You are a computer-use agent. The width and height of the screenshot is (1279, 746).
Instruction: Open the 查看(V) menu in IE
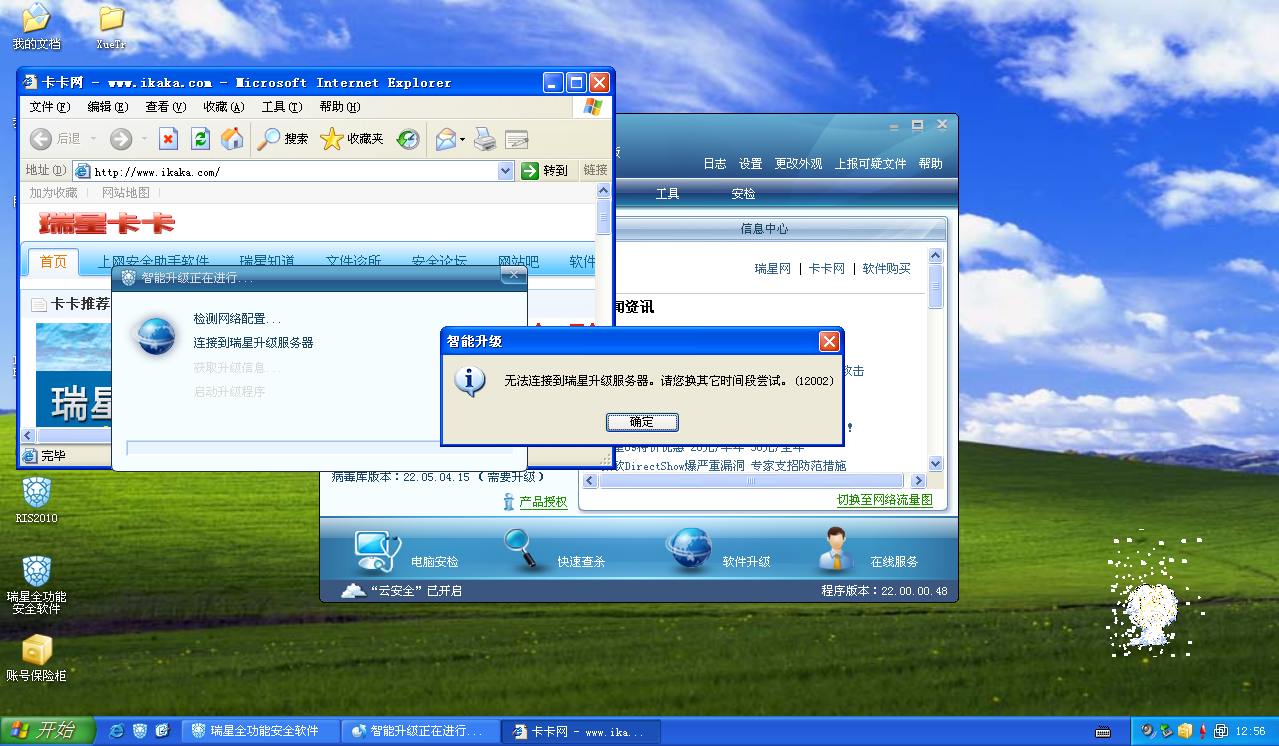click(x=166, y=107)
